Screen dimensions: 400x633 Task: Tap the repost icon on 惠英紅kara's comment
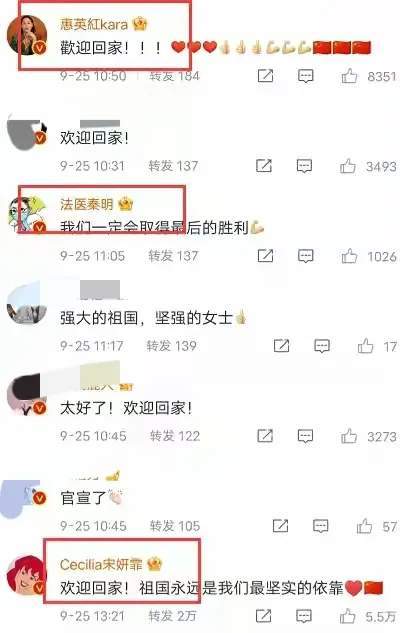[265, 76]
